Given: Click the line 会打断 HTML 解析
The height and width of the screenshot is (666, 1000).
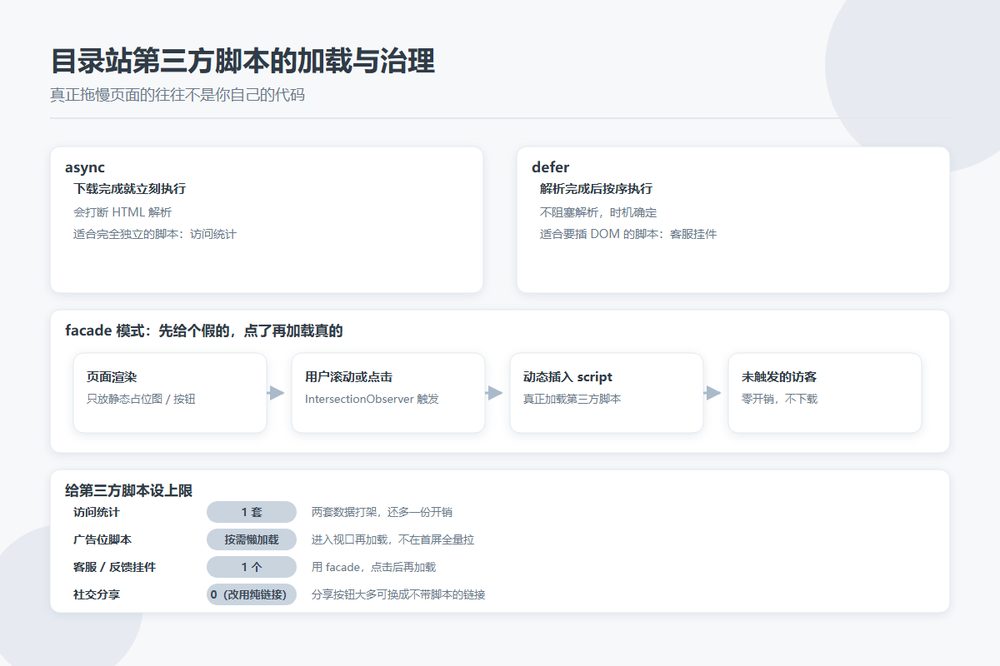Looking at the screenshot, I should click(x=122, y=212).
